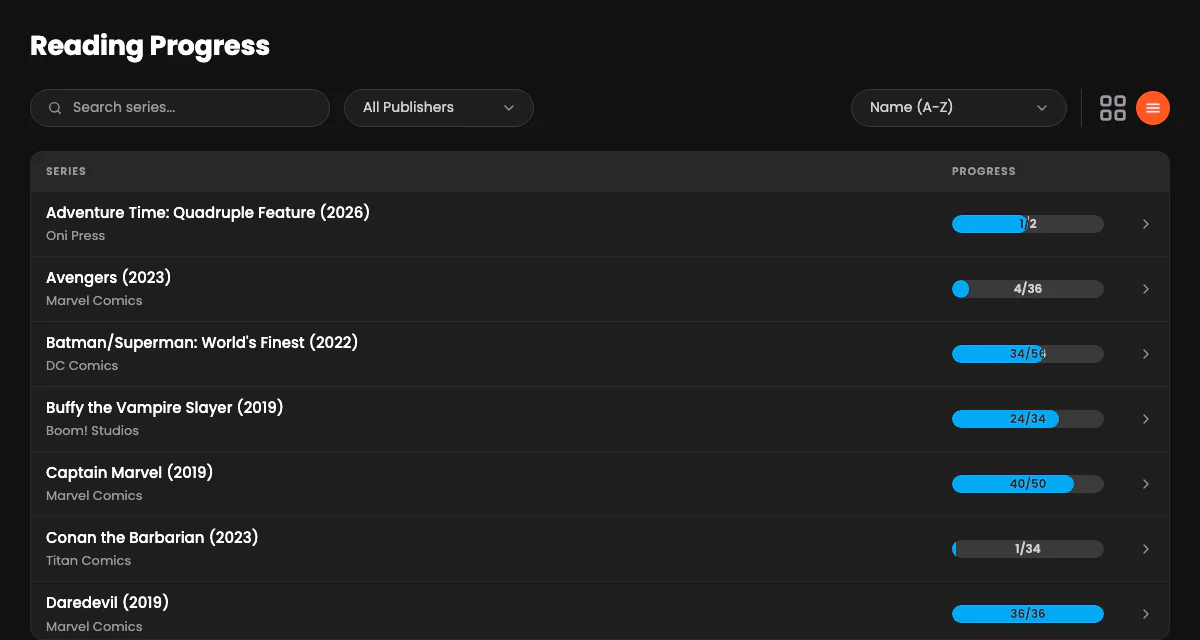Click Daredevil 36/36 progress bar
Screen dimensions: 1200x640
pyautogui.click(x=1028, y=614)
